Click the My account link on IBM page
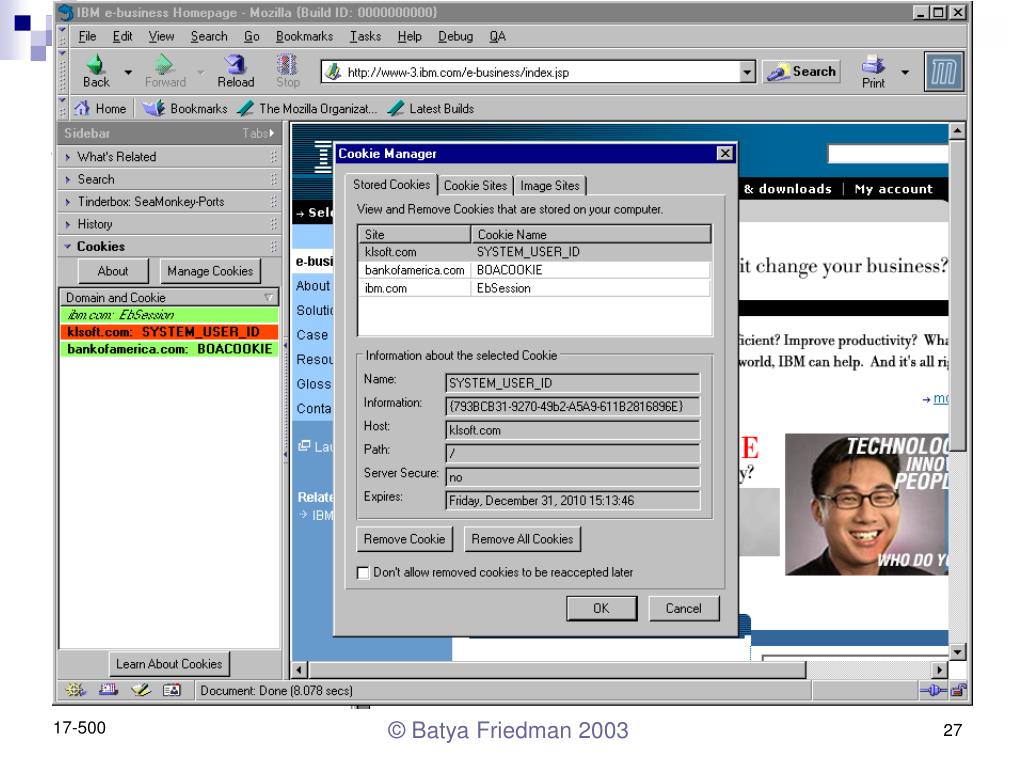This screenshot has width=1024, height=768. coord(893,189)
